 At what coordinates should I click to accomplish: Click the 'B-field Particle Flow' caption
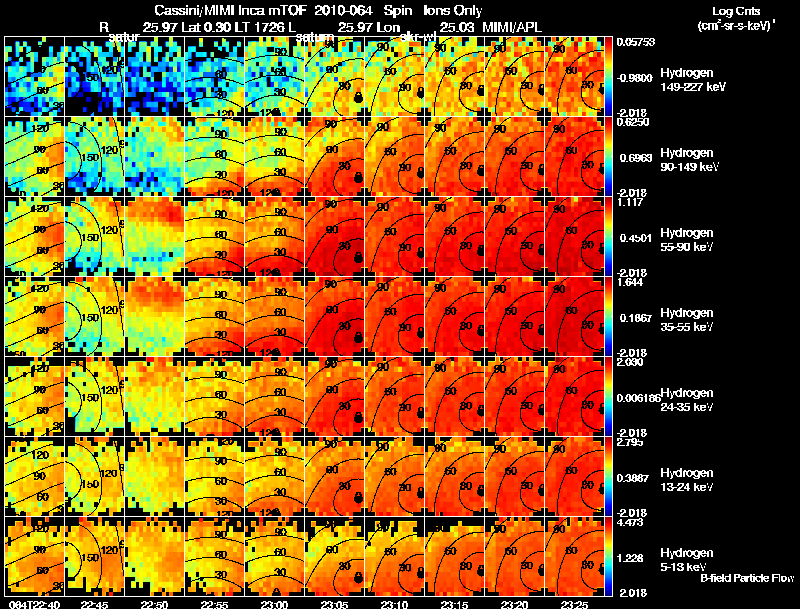point(747,578)
